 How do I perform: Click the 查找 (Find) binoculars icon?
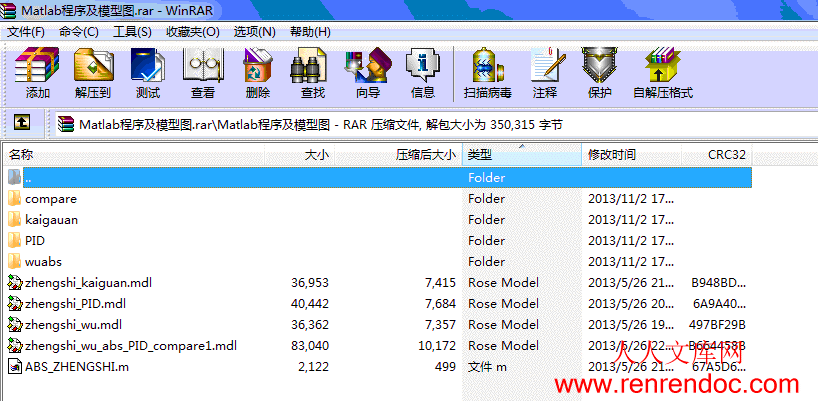(x=311, y=65)
